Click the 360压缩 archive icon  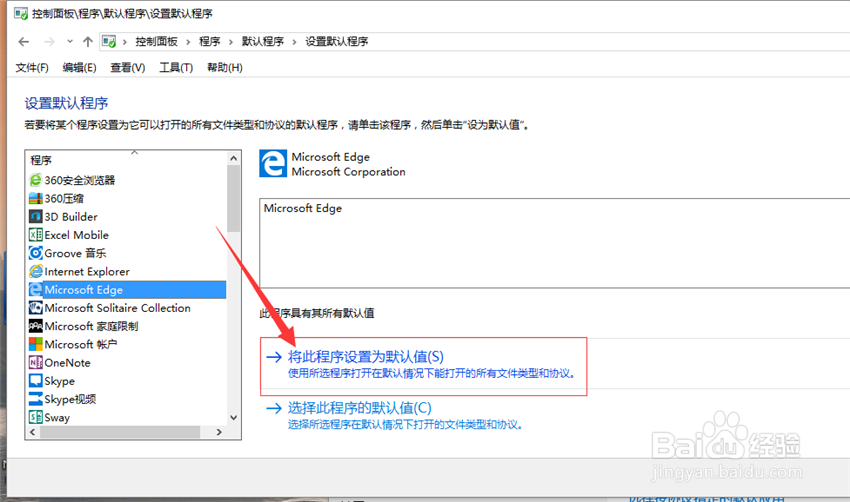click(35, 198)
